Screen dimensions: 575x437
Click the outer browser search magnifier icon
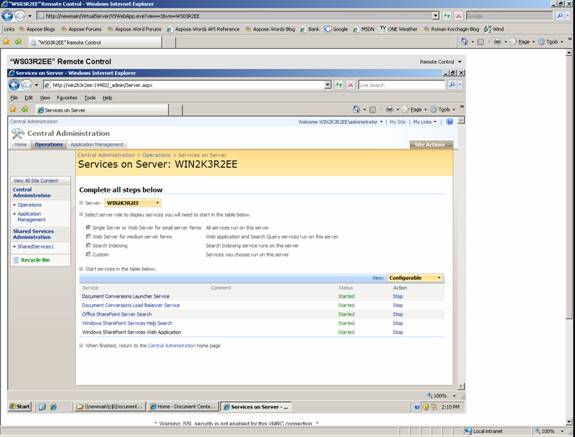(560, 16)
